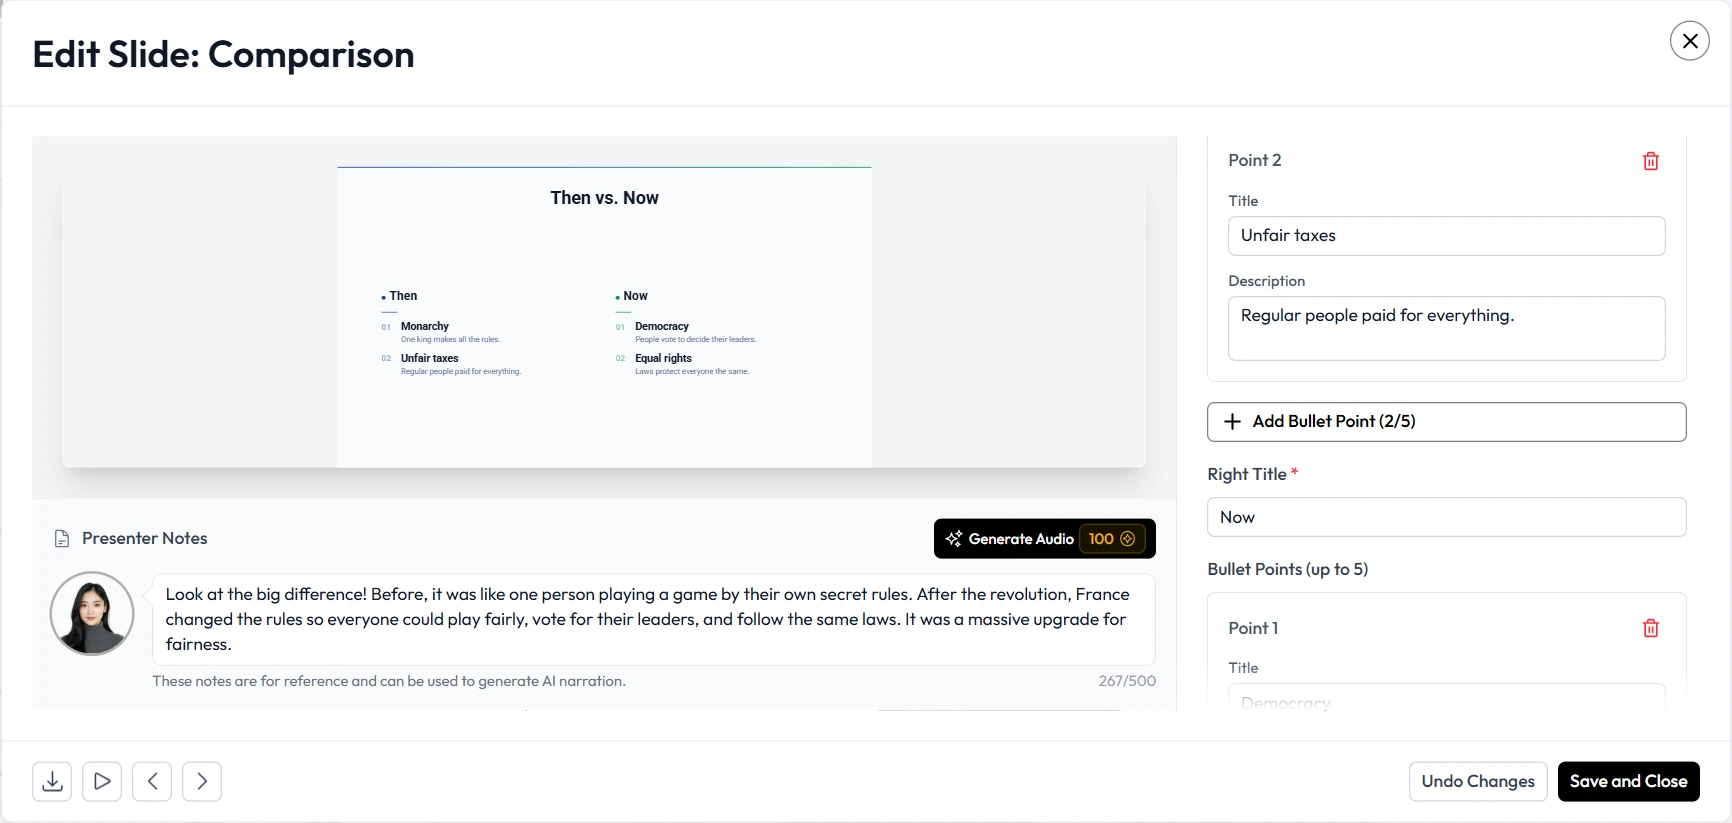This screenshot has height=823, width=1732.
Task: Generate Audio for presenter notes
Action: point(1045,539)
